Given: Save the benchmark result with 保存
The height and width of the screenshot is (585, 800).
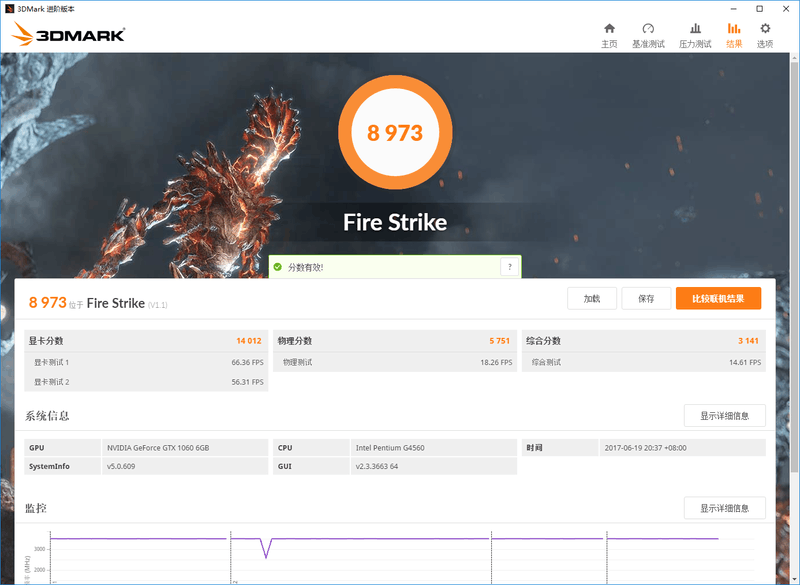Looking at the screenshot, I should pyautogui.click(x=646, y=298).
